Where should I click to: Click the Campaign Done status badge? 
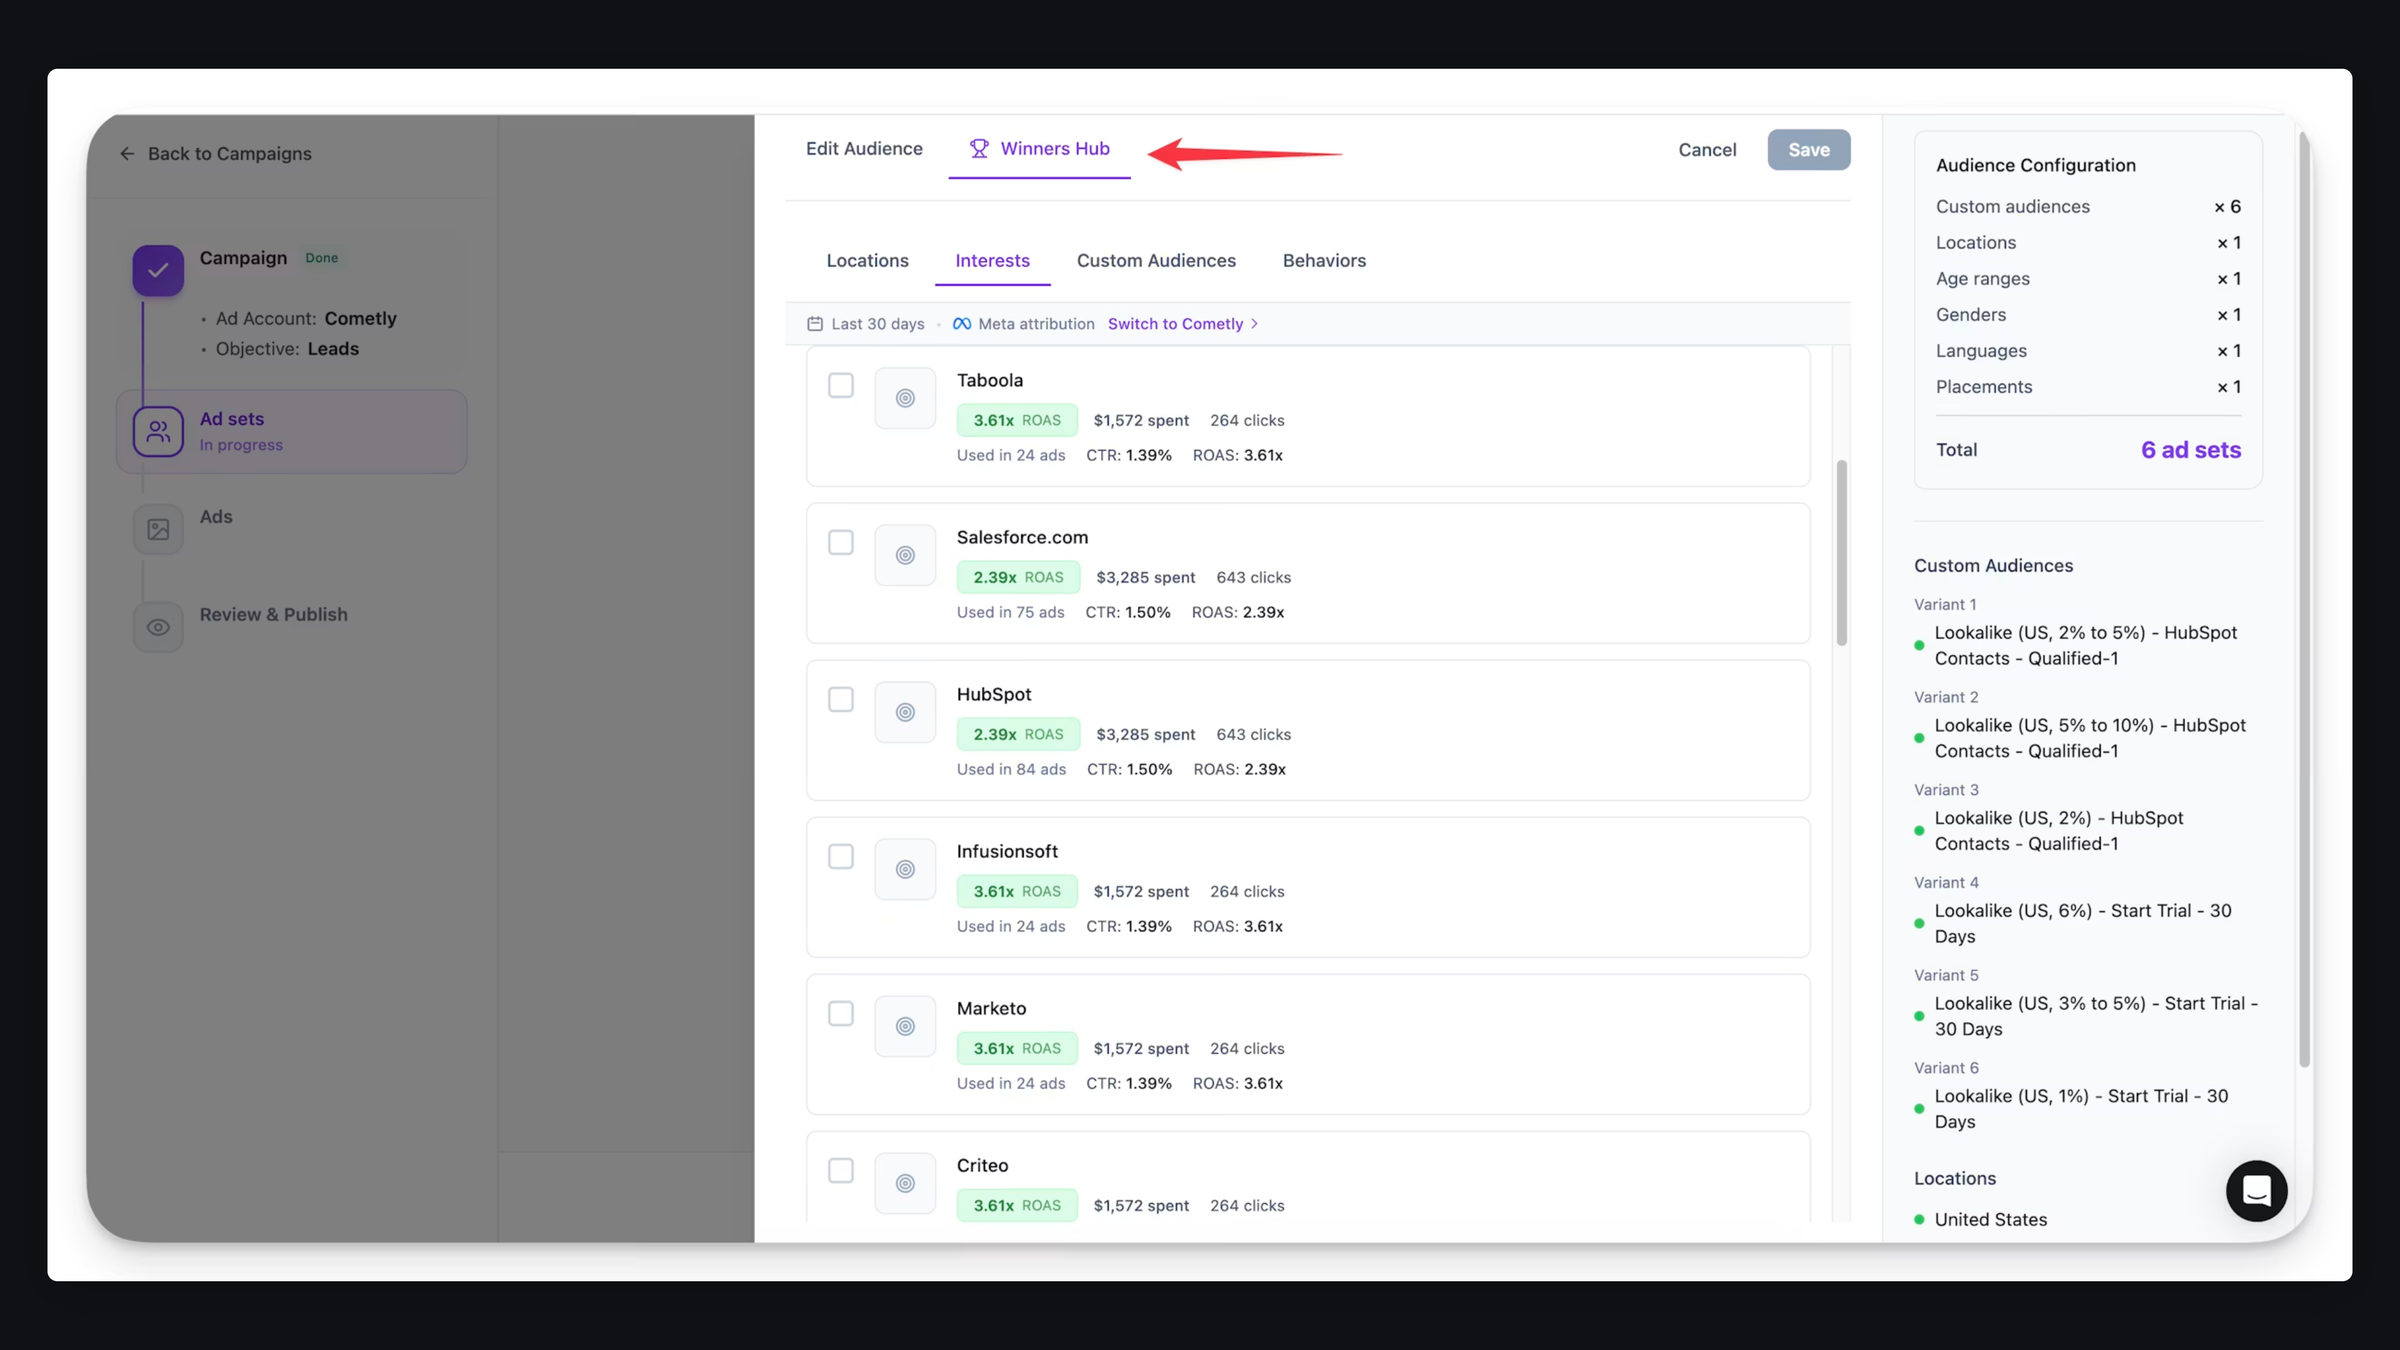pos(321,258)
